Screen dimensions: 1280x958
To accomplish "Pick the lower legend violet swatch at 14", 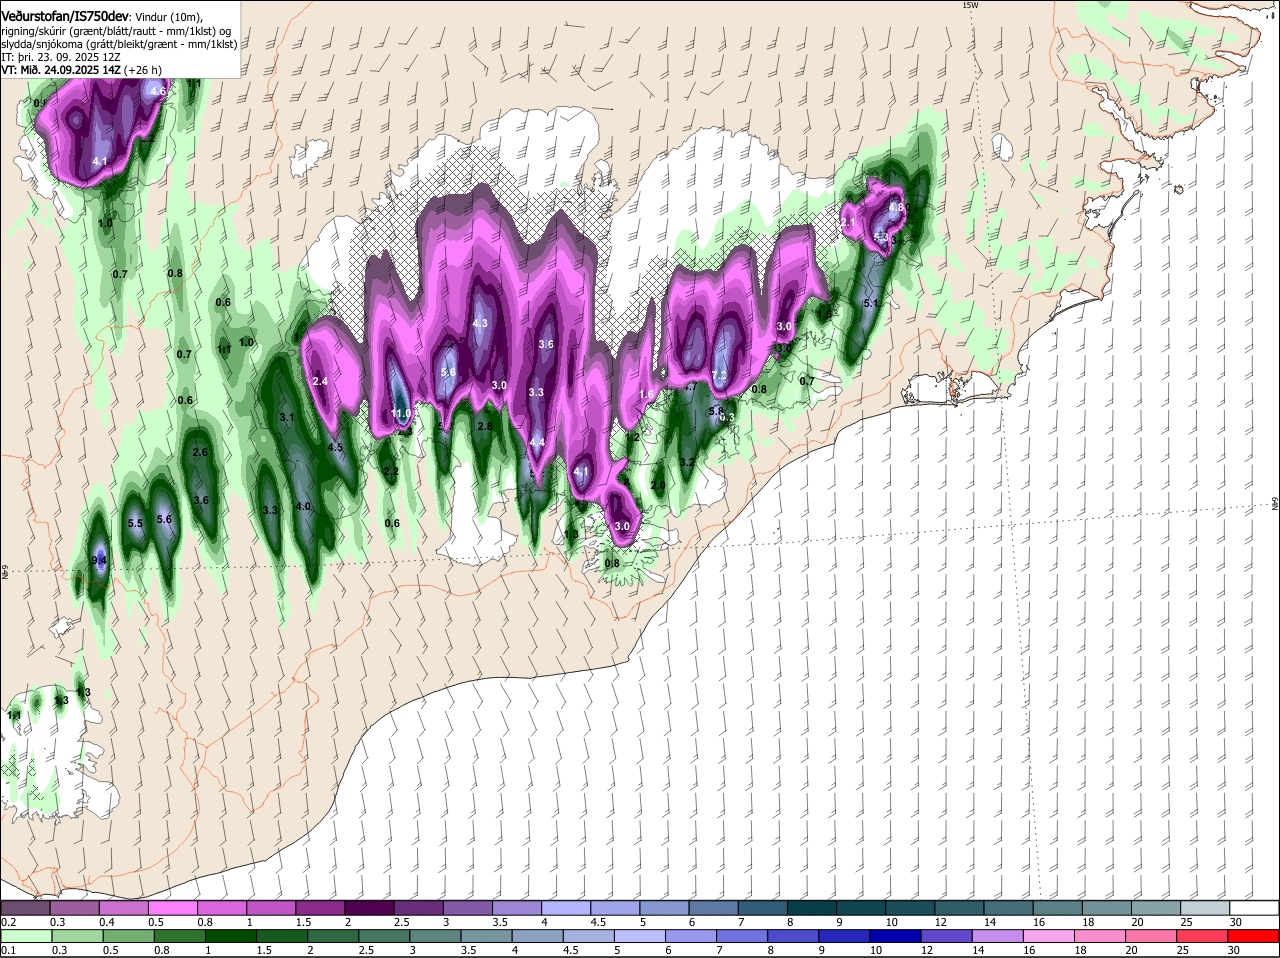I will 997,936.
